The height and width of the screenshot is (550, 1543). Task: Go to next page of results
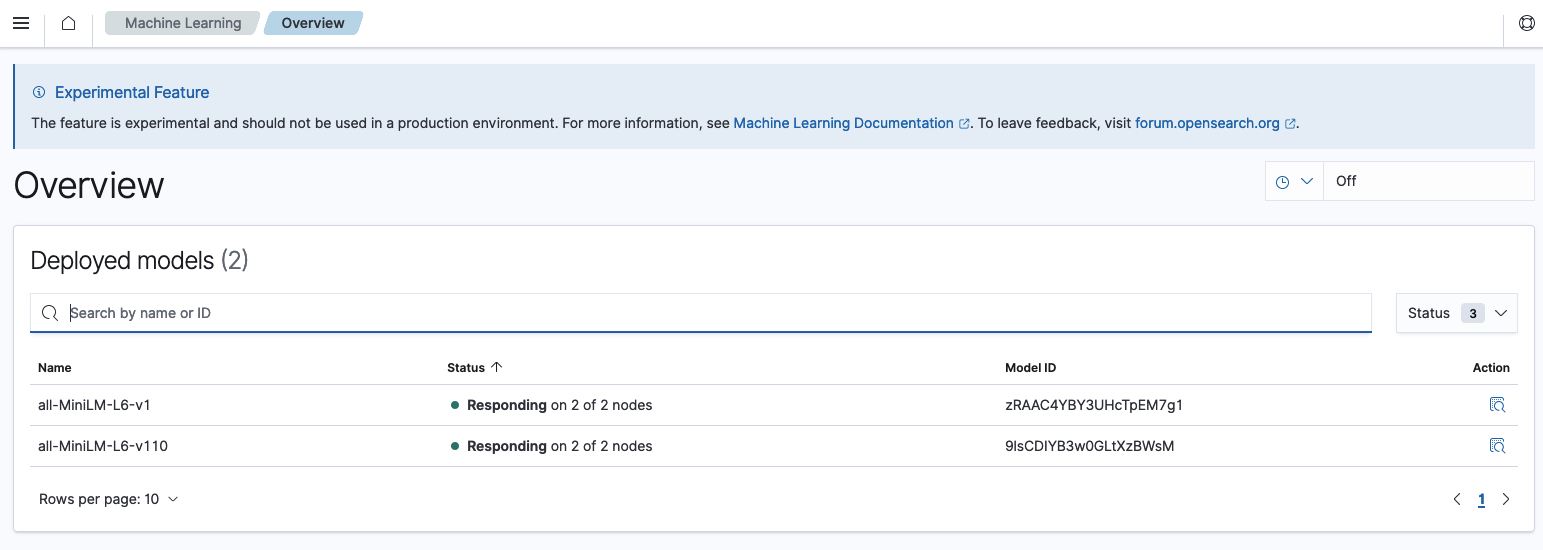point(1506,499)
